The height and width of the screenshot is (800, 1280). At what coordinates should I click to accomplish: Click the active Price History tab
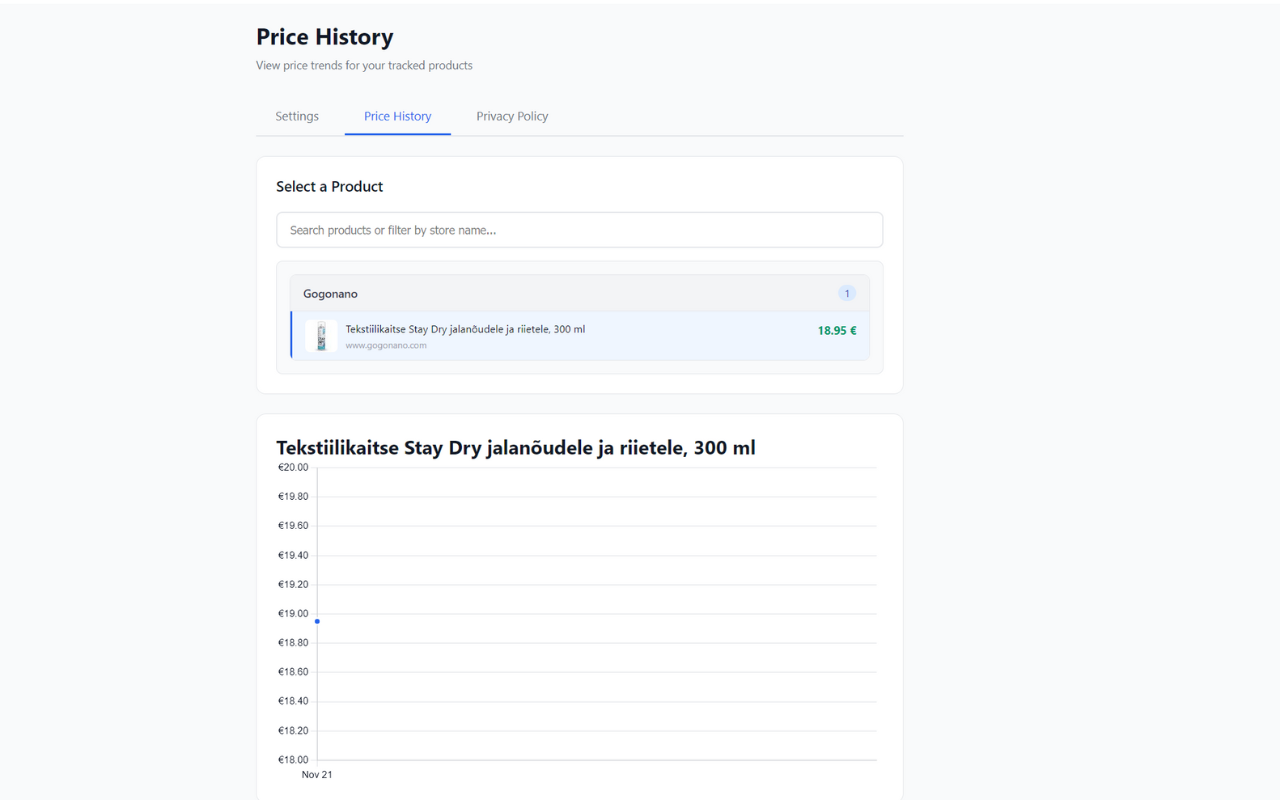[x=397, y=116]
